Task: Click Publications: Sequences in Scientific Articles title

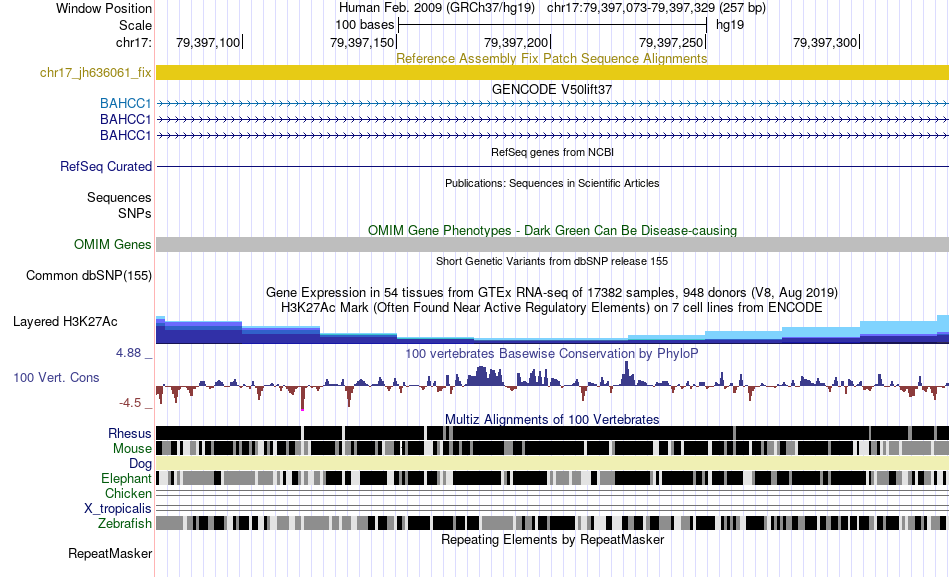Action: point(552,183)
